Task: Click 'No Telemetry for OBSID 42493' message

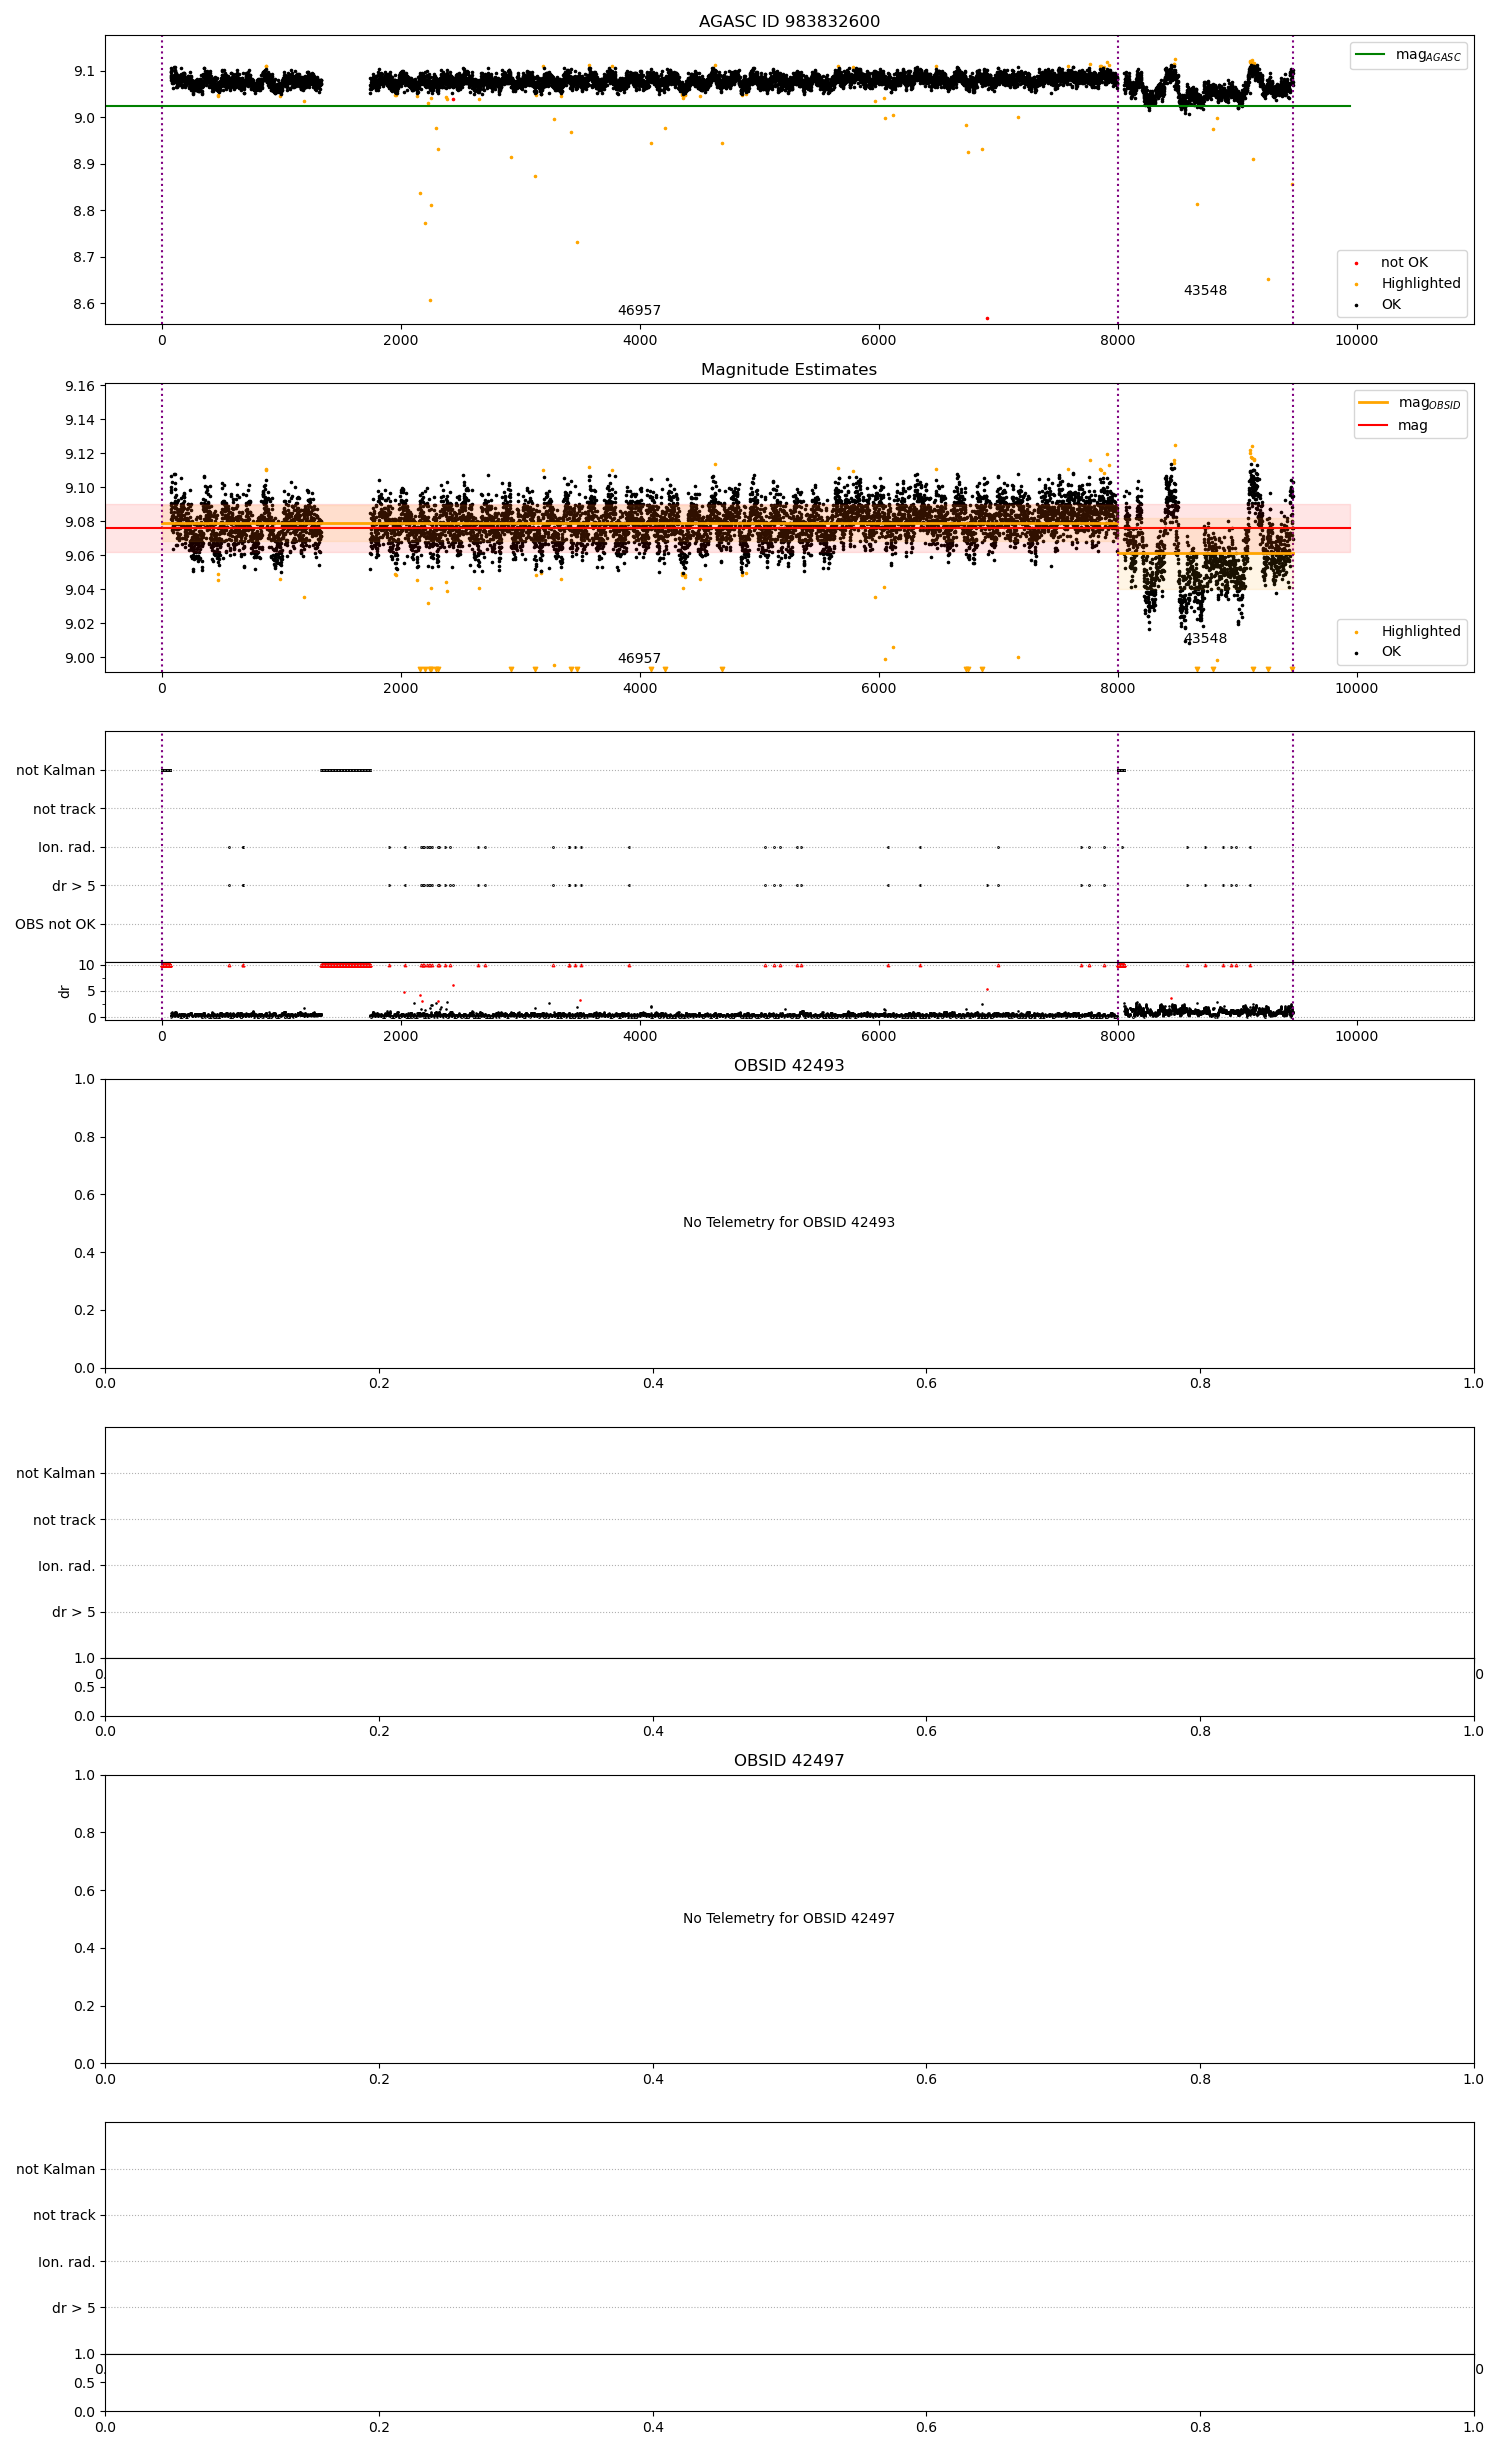Action: (789, 1222)
